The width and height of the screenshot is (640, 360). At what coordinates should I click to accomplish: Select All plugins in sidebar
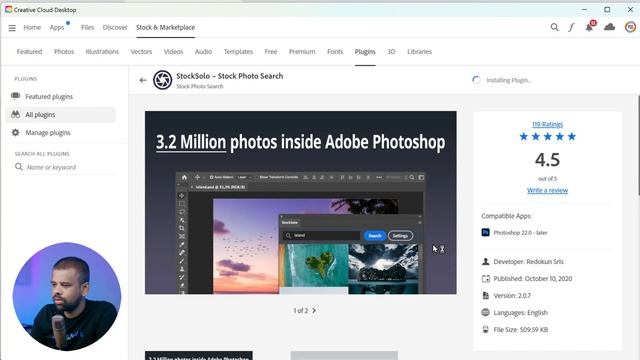[60, 115]
